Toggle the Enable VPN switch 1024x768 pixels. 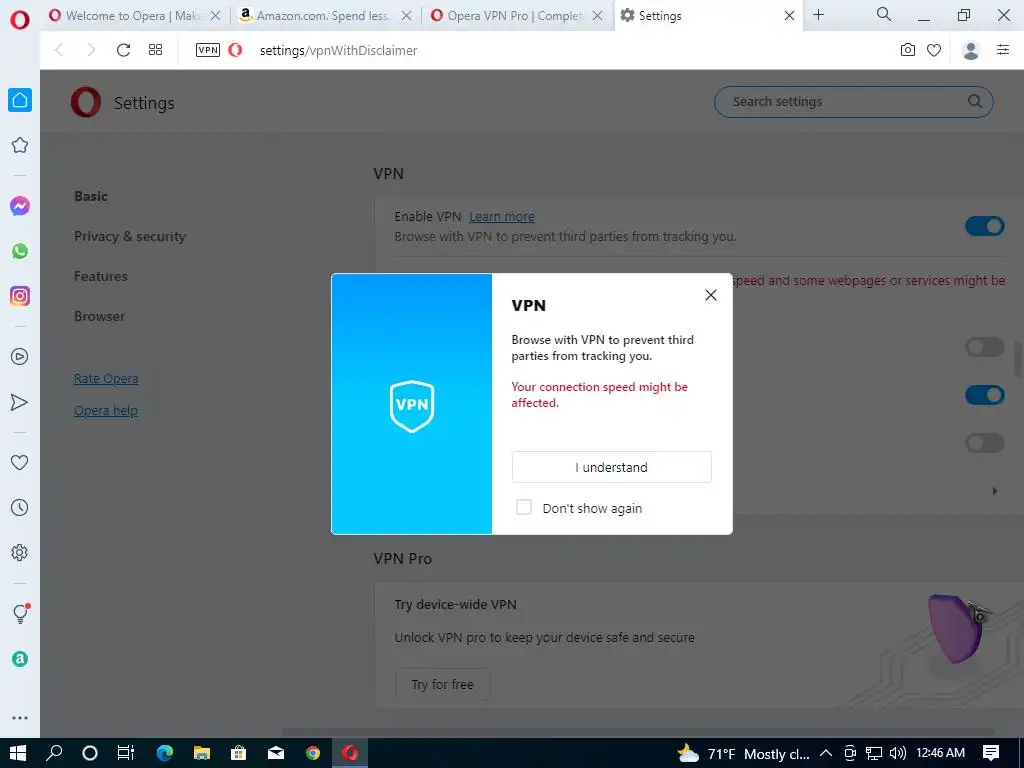pyautogui.click(x=985, y=226)
